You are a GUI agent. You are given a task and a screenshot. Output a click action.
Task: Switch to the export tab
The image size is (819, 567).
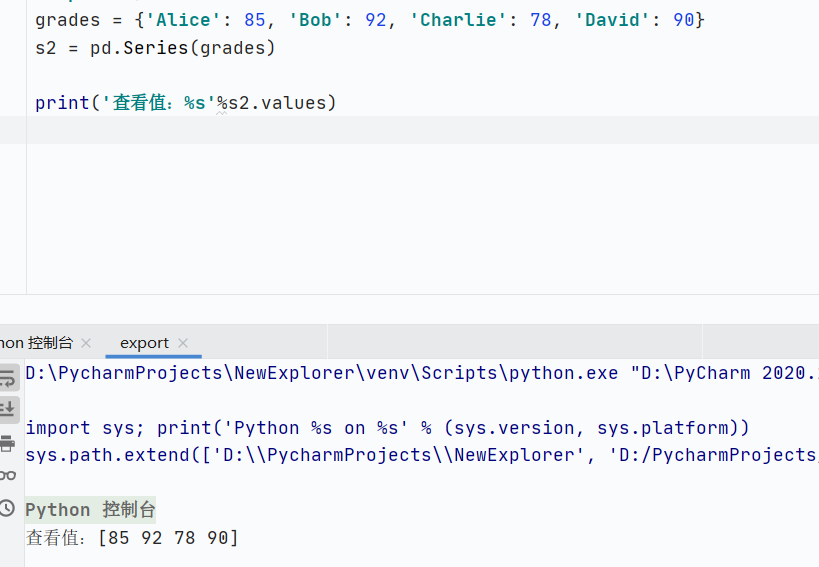144,343
